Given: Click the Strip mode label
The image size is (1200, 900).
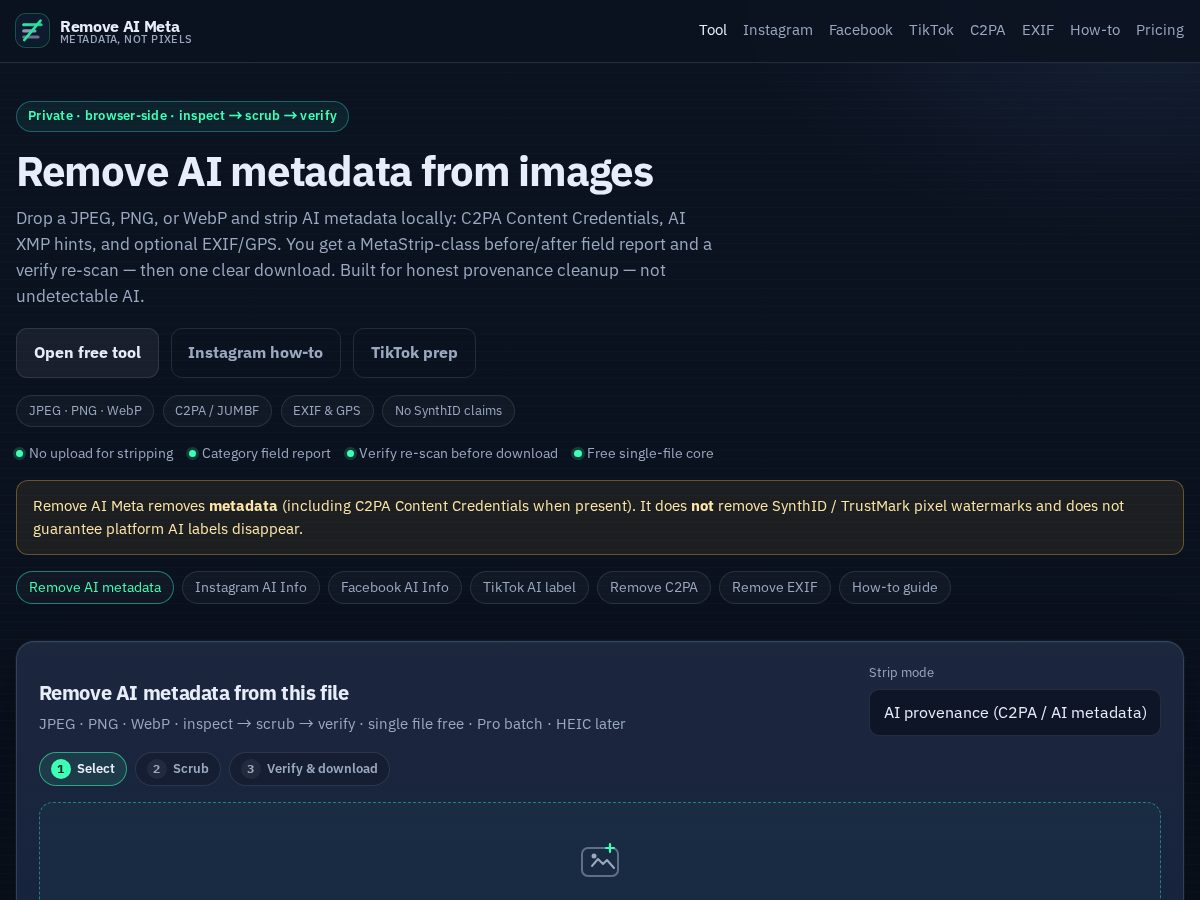Looking at the screenshot, I should 901,673.
